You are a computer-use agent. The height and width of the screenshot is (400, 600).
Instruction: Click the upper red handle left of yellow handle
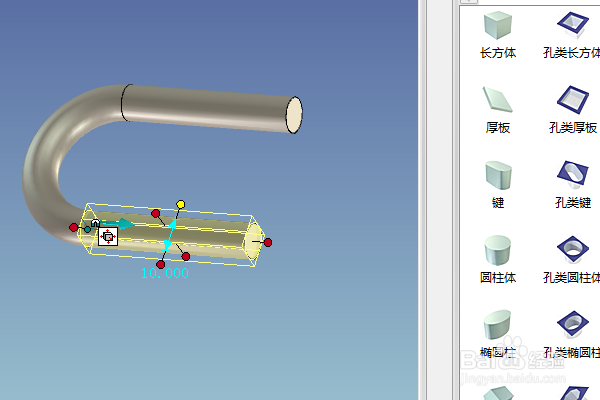pos(155,214)
